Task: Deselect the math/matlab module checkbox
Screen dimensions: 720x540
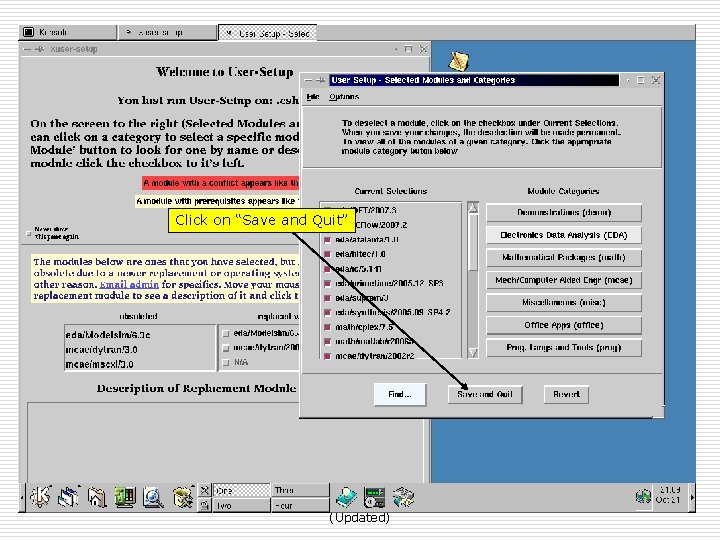Action: (x=327, y=342)
